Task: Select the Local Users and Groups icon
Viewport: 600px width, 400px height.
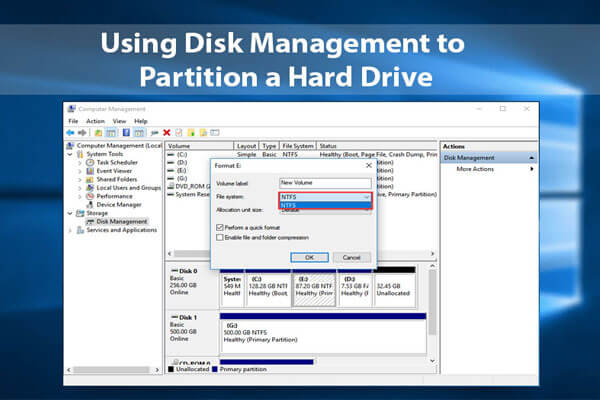Action: pos(90,188)
